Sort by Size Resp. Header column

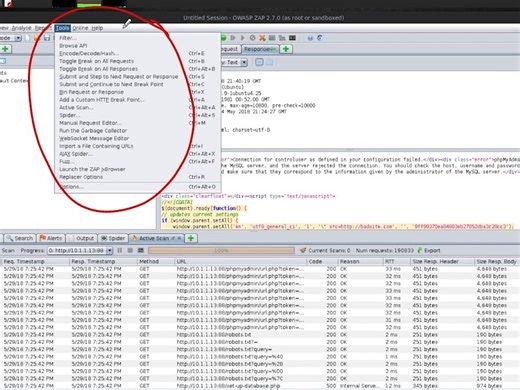pyautogui.click(x=442, y=261)
